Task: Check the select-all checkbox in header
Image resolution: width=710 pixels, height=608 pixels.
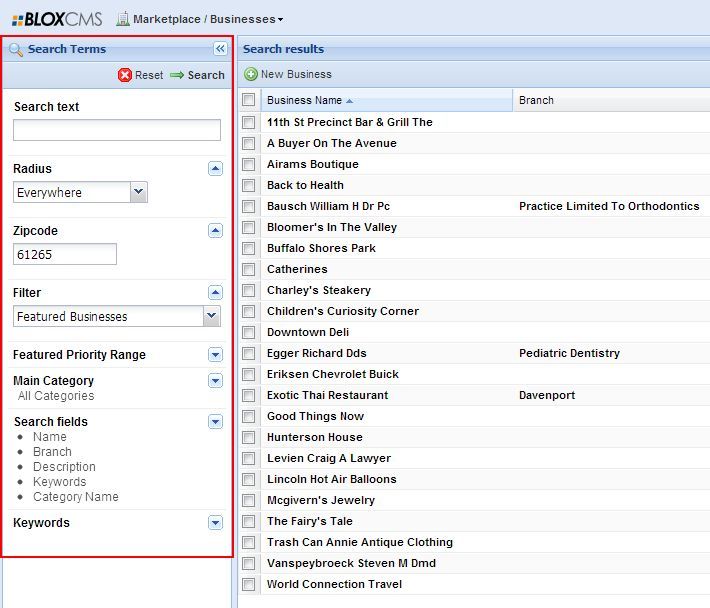Action: tap(248, 100)
